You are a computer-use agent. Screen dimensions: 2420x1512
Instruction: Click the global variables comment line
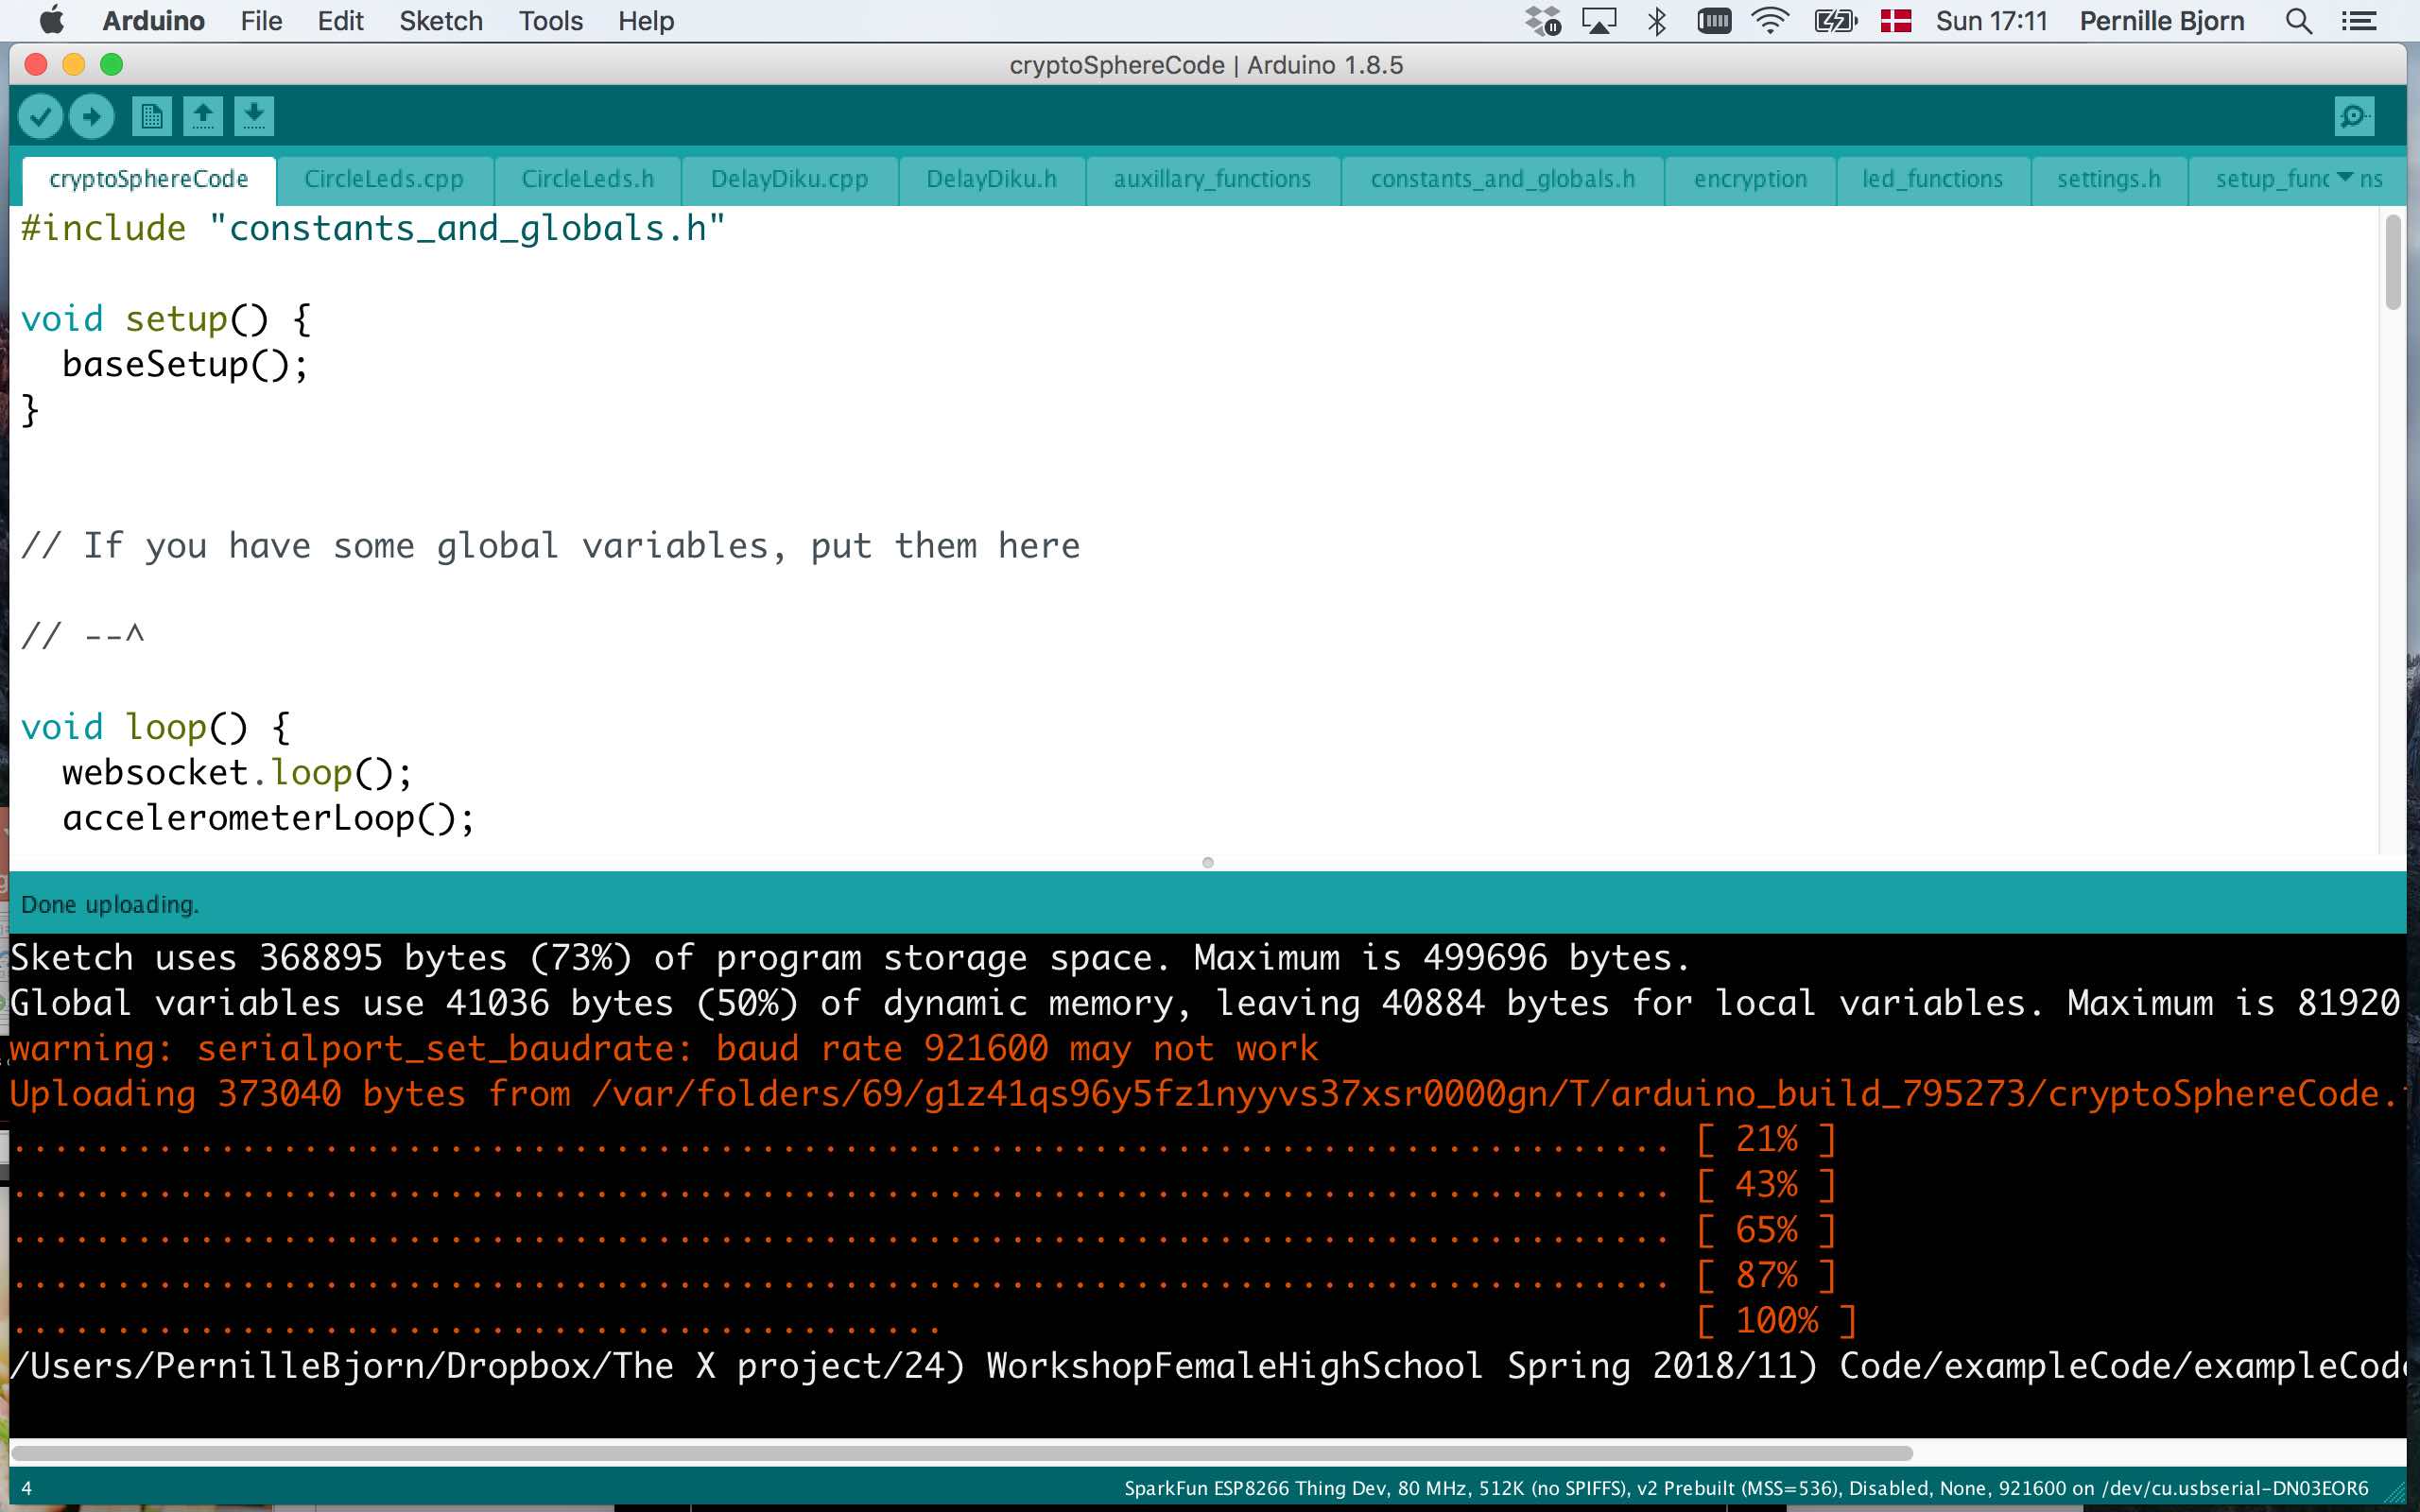[550, 547]
